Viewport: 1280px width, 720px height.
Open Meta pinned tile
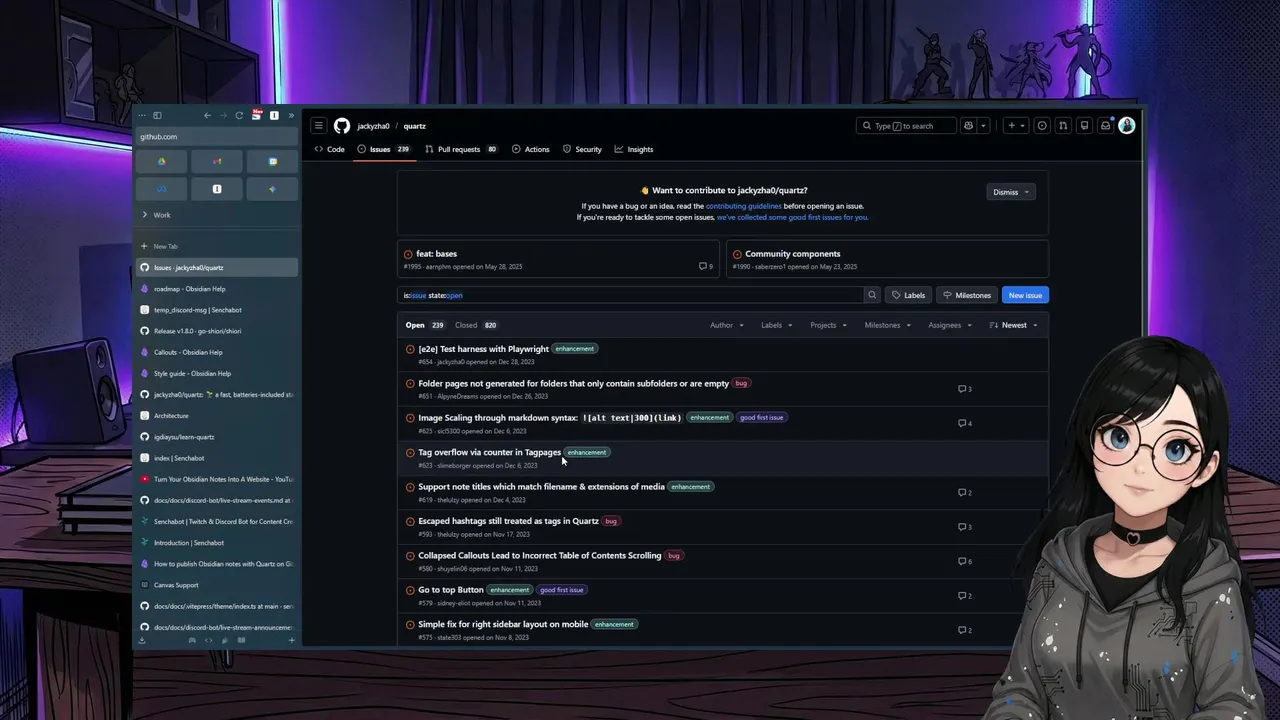point(162,188)
